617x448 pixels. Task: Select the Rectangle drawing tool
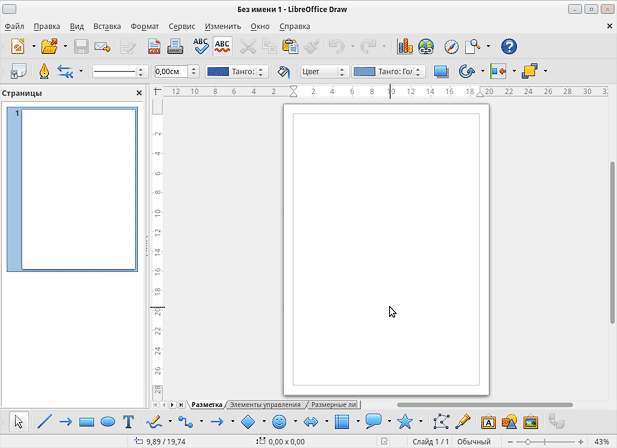point(86,422)
